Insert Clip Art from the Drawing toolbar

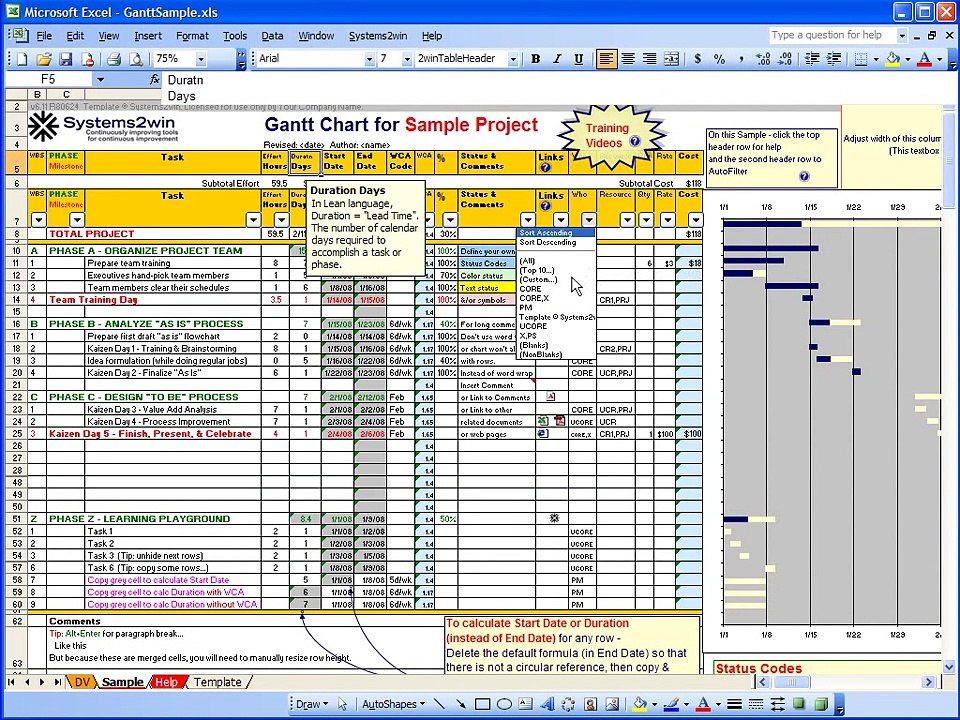pyautogui.click(x=590, y=704)
